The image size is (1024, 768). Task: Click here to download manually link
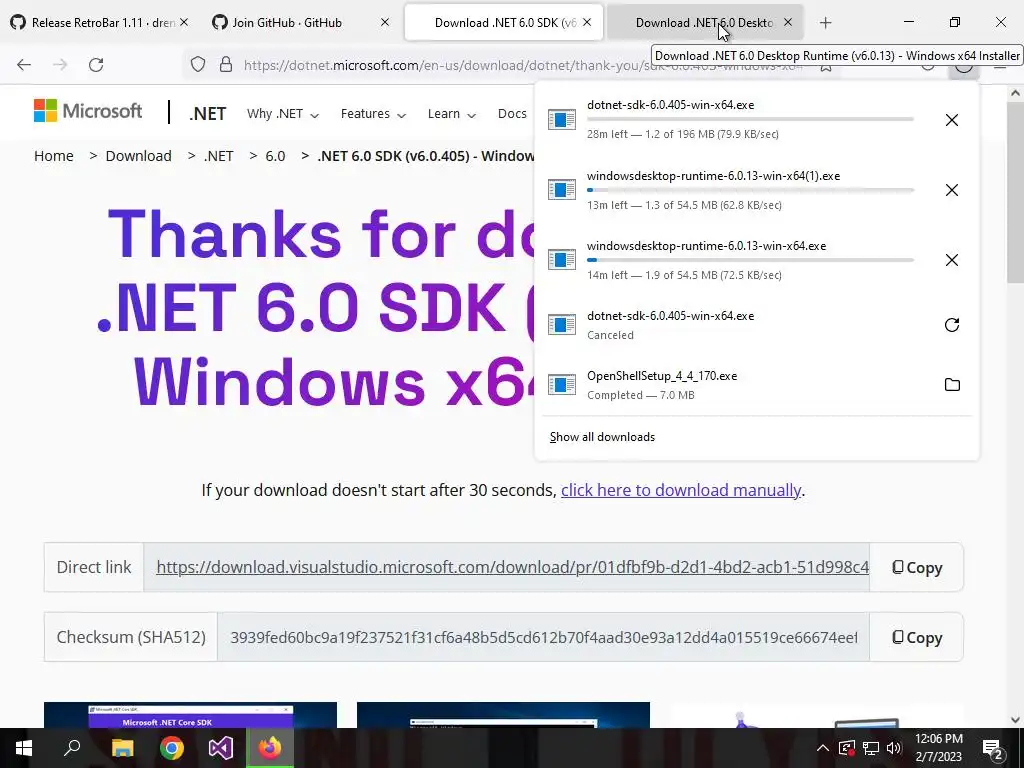pyautogui.click(x=680, y=490)
